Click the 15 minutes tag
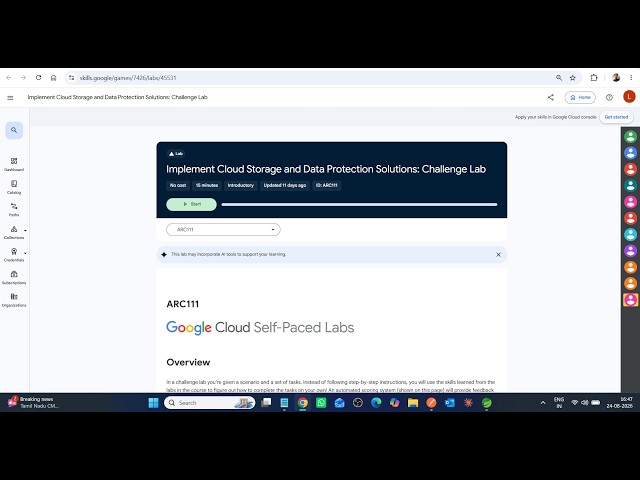Viewport: 640px width, 480px height. 207,185
